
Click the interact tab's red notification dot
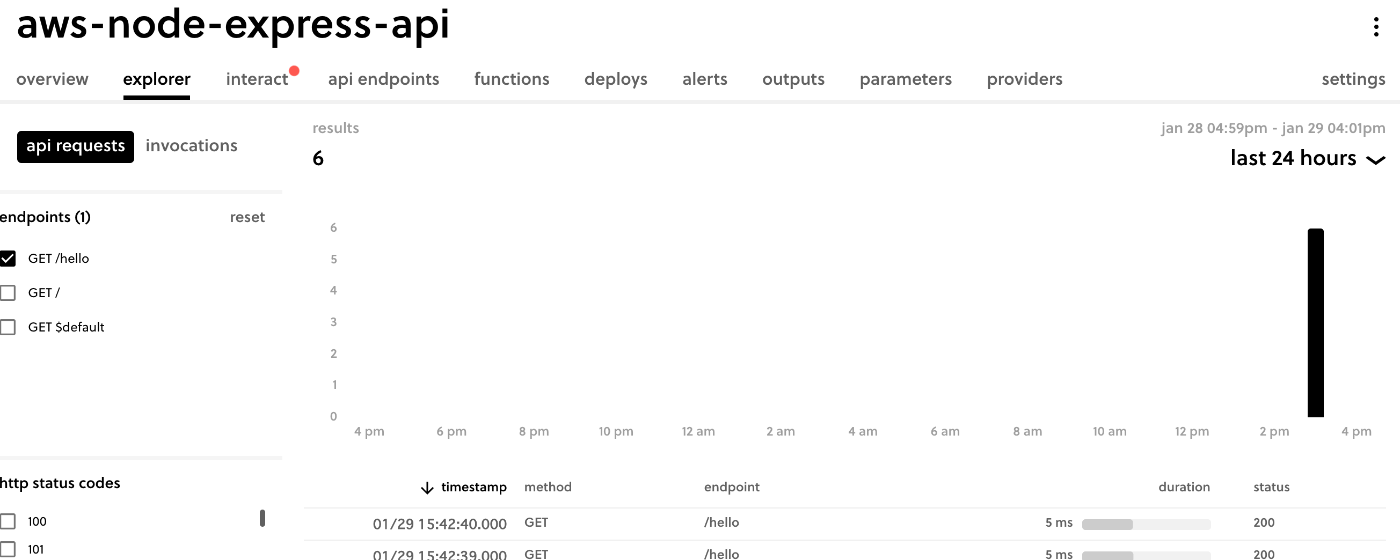[294, 71]
